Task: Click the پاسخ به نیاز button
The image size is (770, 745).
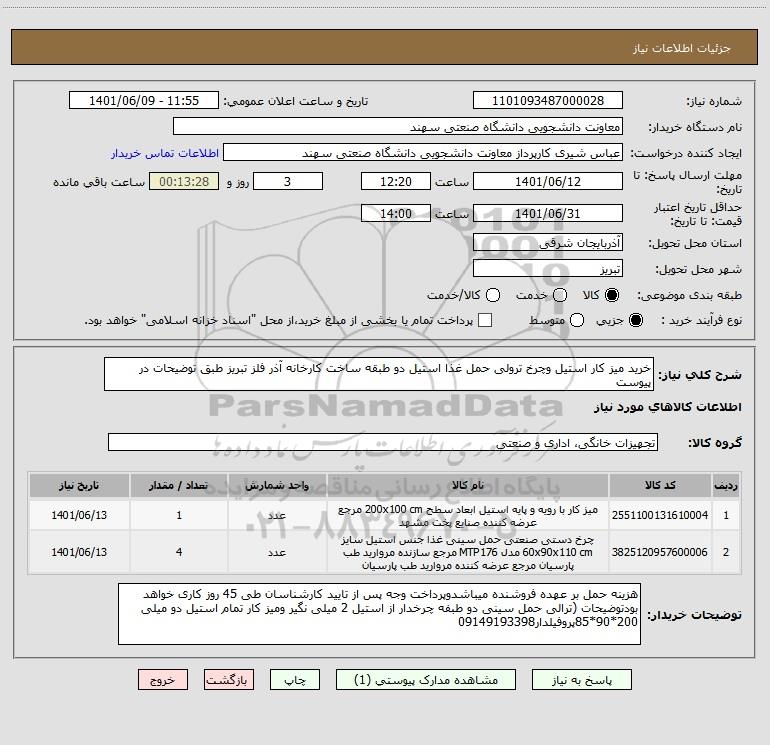Action: click(581, 680)
